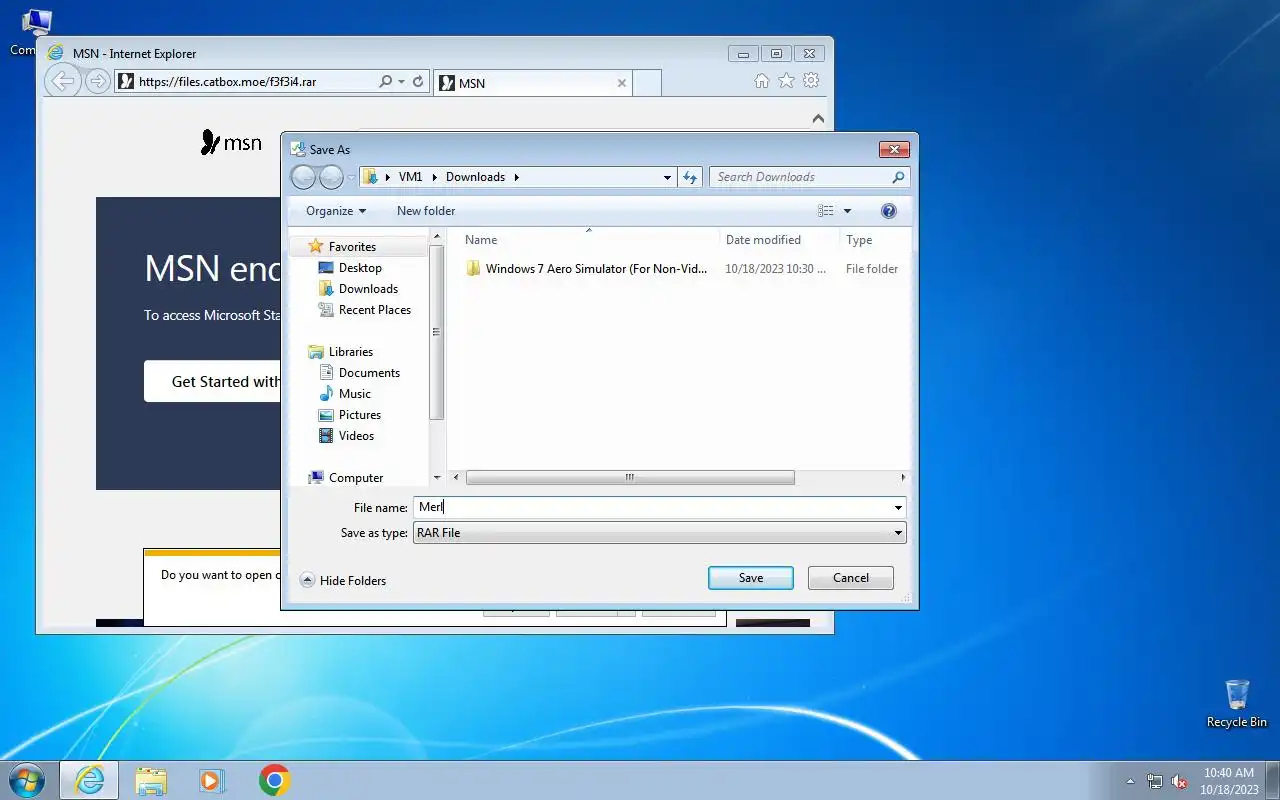Select Recent Places in navigation pane
This screenshot has width=1280, height=800.
(x=374, y=310)
